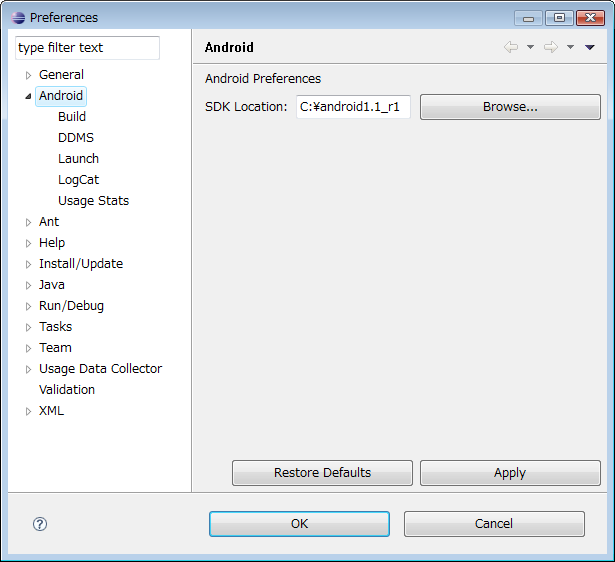Expand the Install/Update tree node
This screenshot has height=562, width=615.
click(x=28, y=264)
